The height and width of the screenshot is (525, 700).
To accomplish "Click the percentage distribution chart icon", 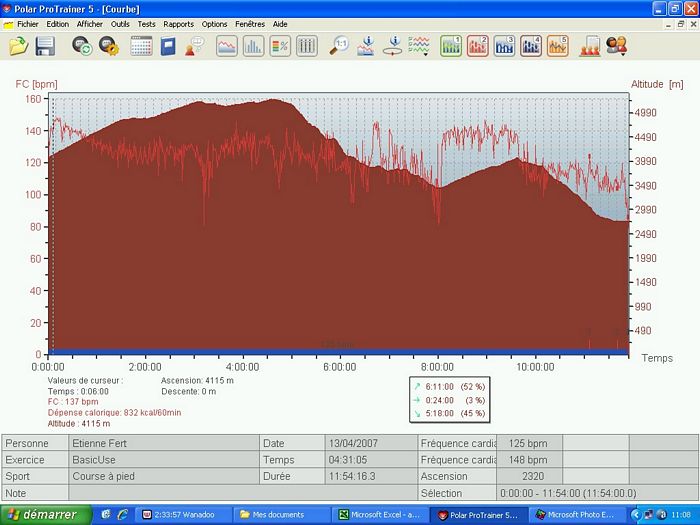I will click(280, 46).
